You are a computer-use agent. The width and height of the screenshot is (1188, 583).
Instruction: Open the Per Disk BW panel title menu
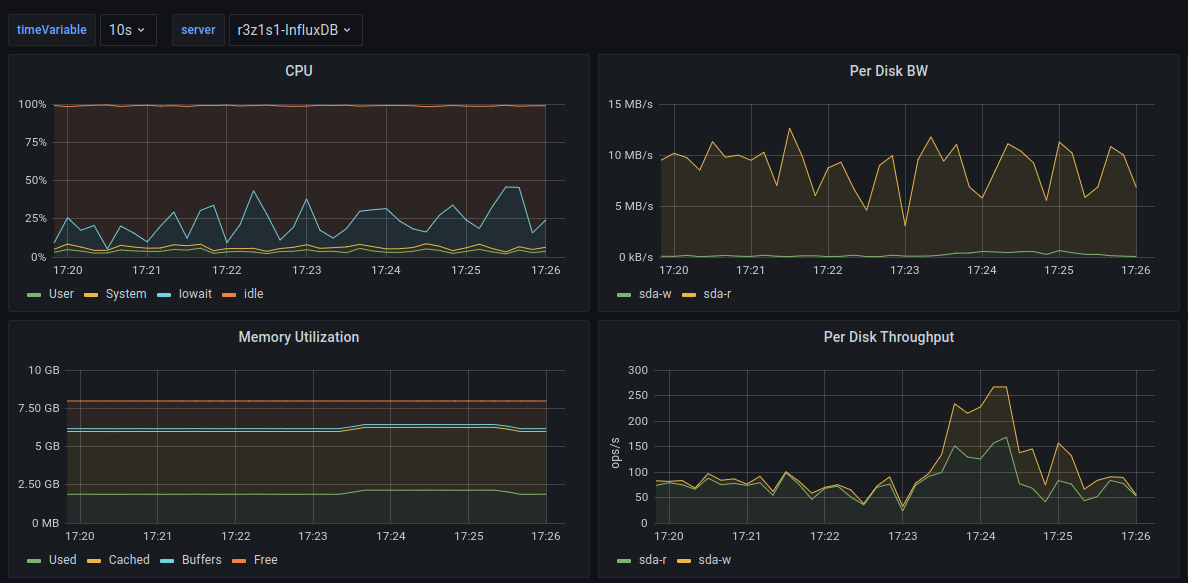pyautogui.click(x=888, y=71)
